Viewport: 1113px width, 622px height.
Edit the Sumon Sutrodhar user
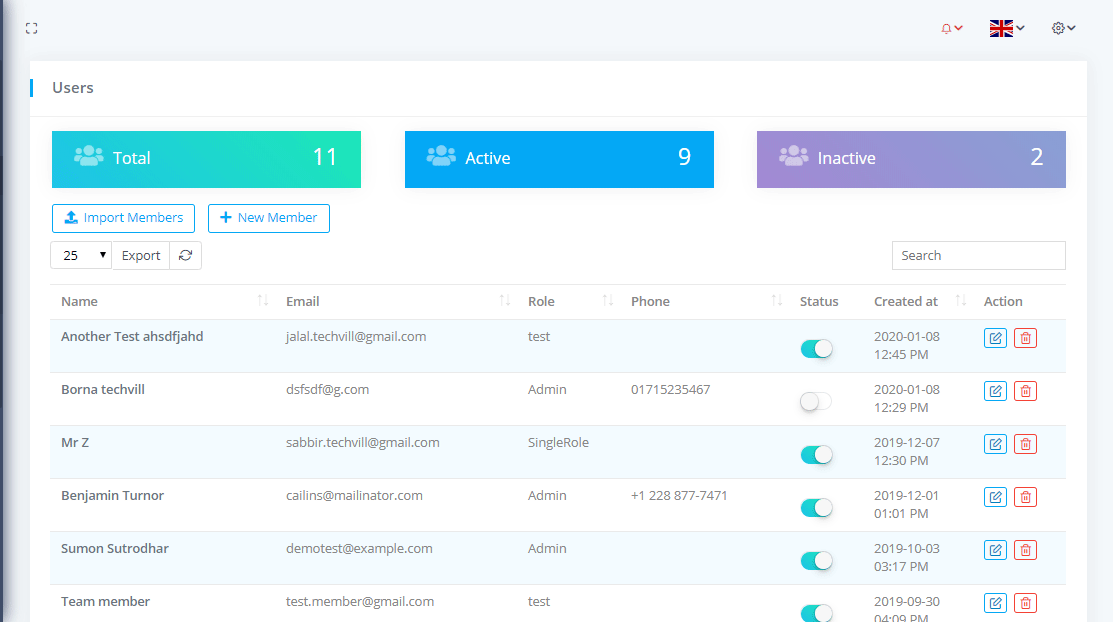click(x=995, y=550)
